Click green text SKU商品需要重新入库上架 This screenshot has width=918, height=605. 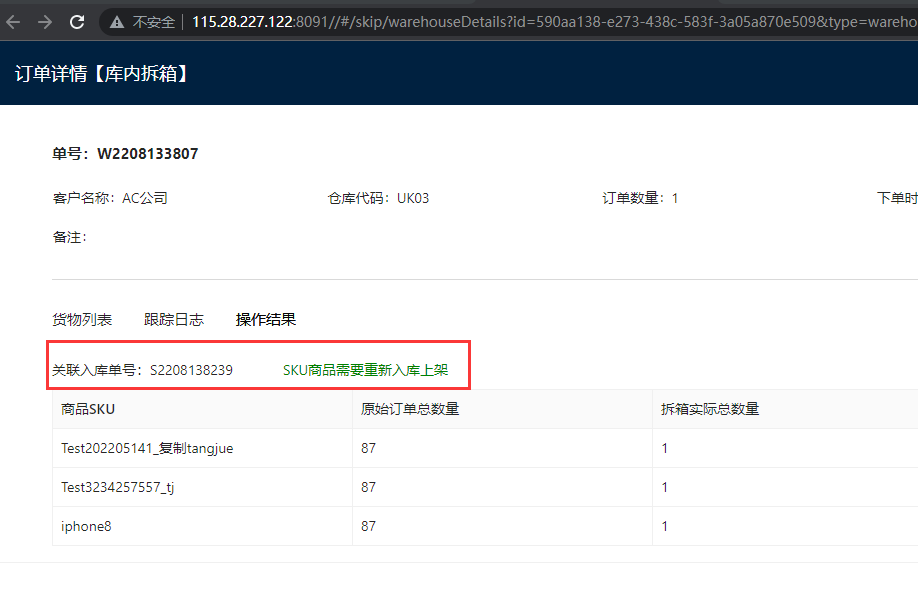pos(365,370)
